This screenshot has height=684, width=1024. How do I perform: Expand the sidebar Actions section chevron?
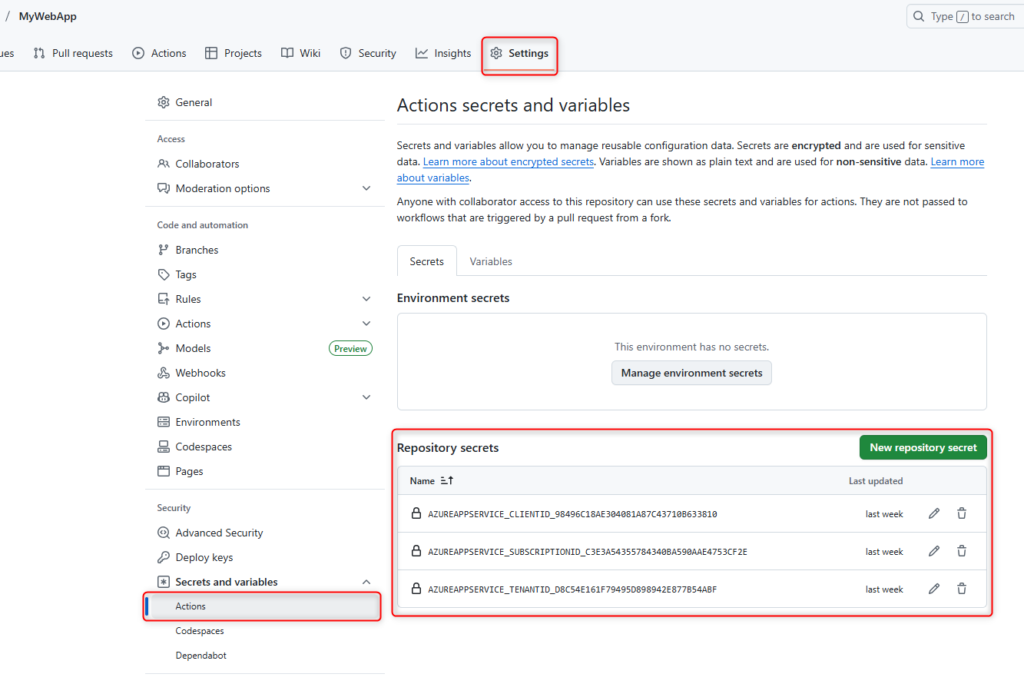366,323
